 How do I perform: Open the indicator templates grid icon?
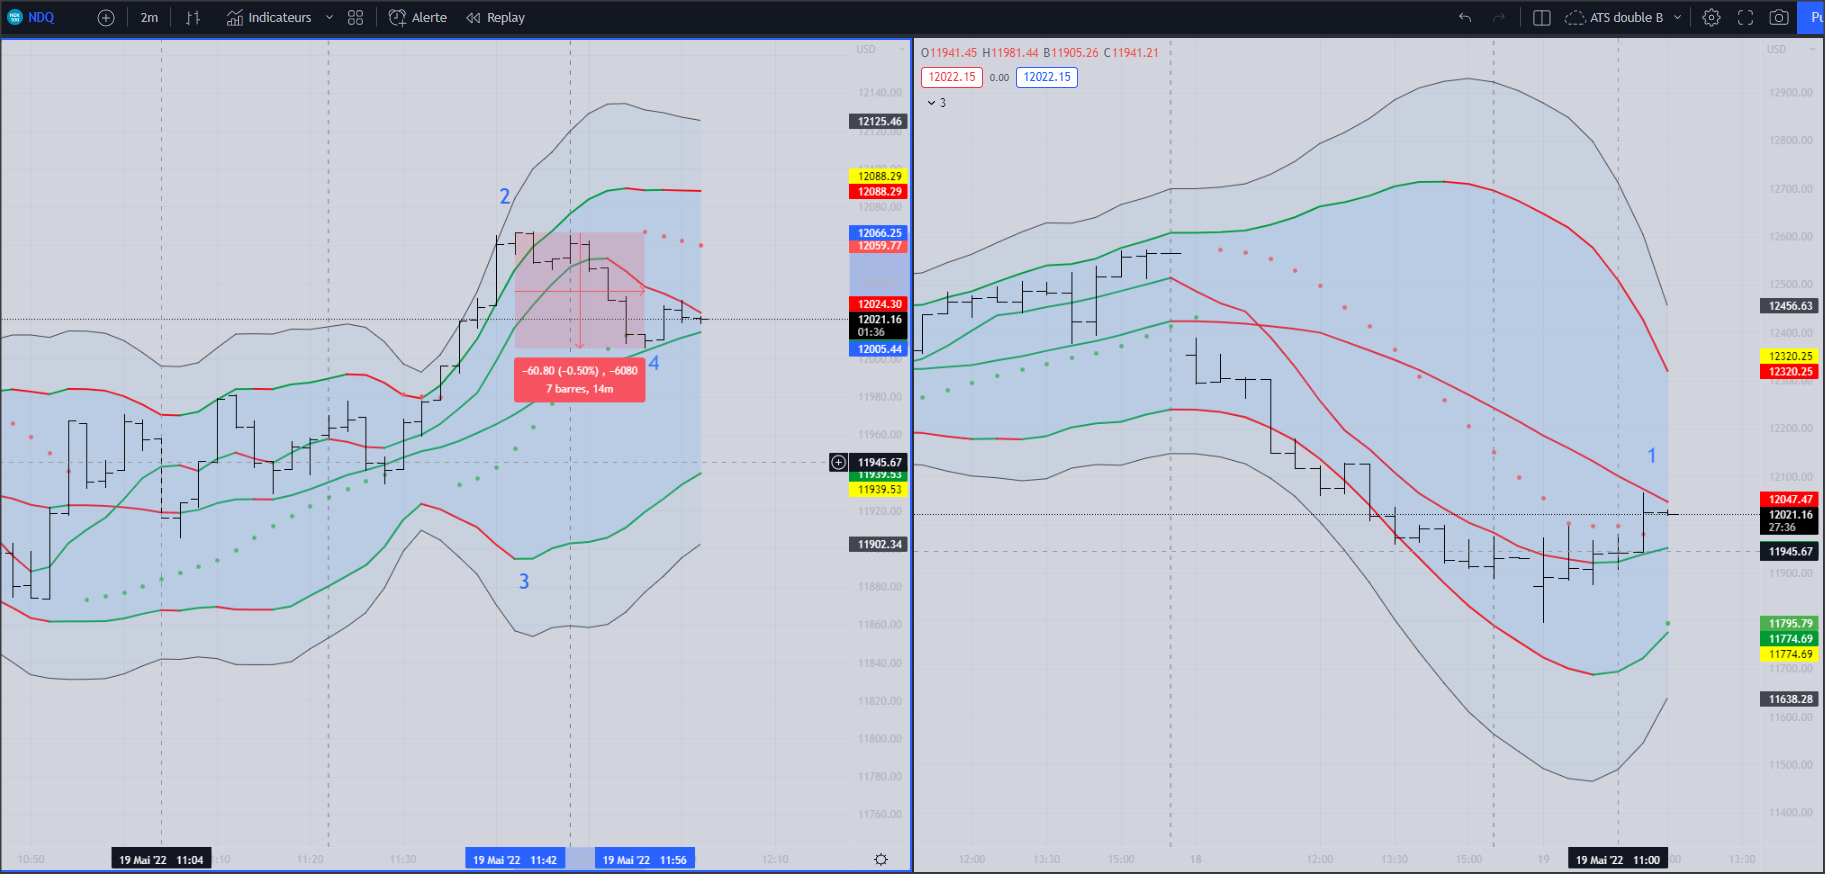tap(355, 18)
